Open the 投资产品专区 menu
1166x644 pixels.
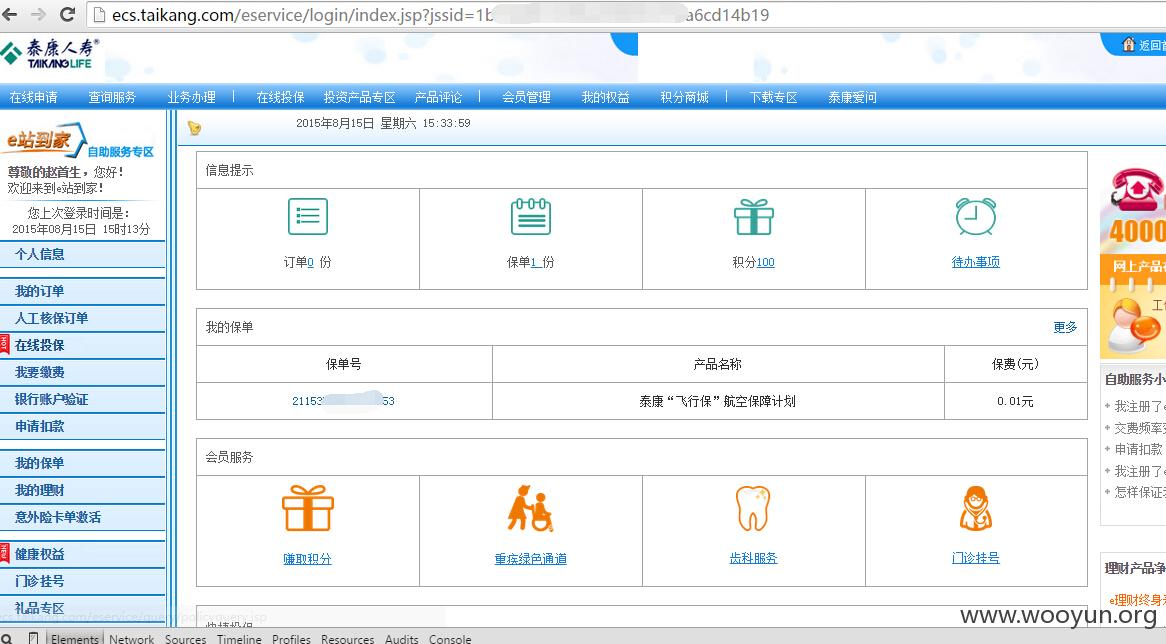click(x=359, y=97)
